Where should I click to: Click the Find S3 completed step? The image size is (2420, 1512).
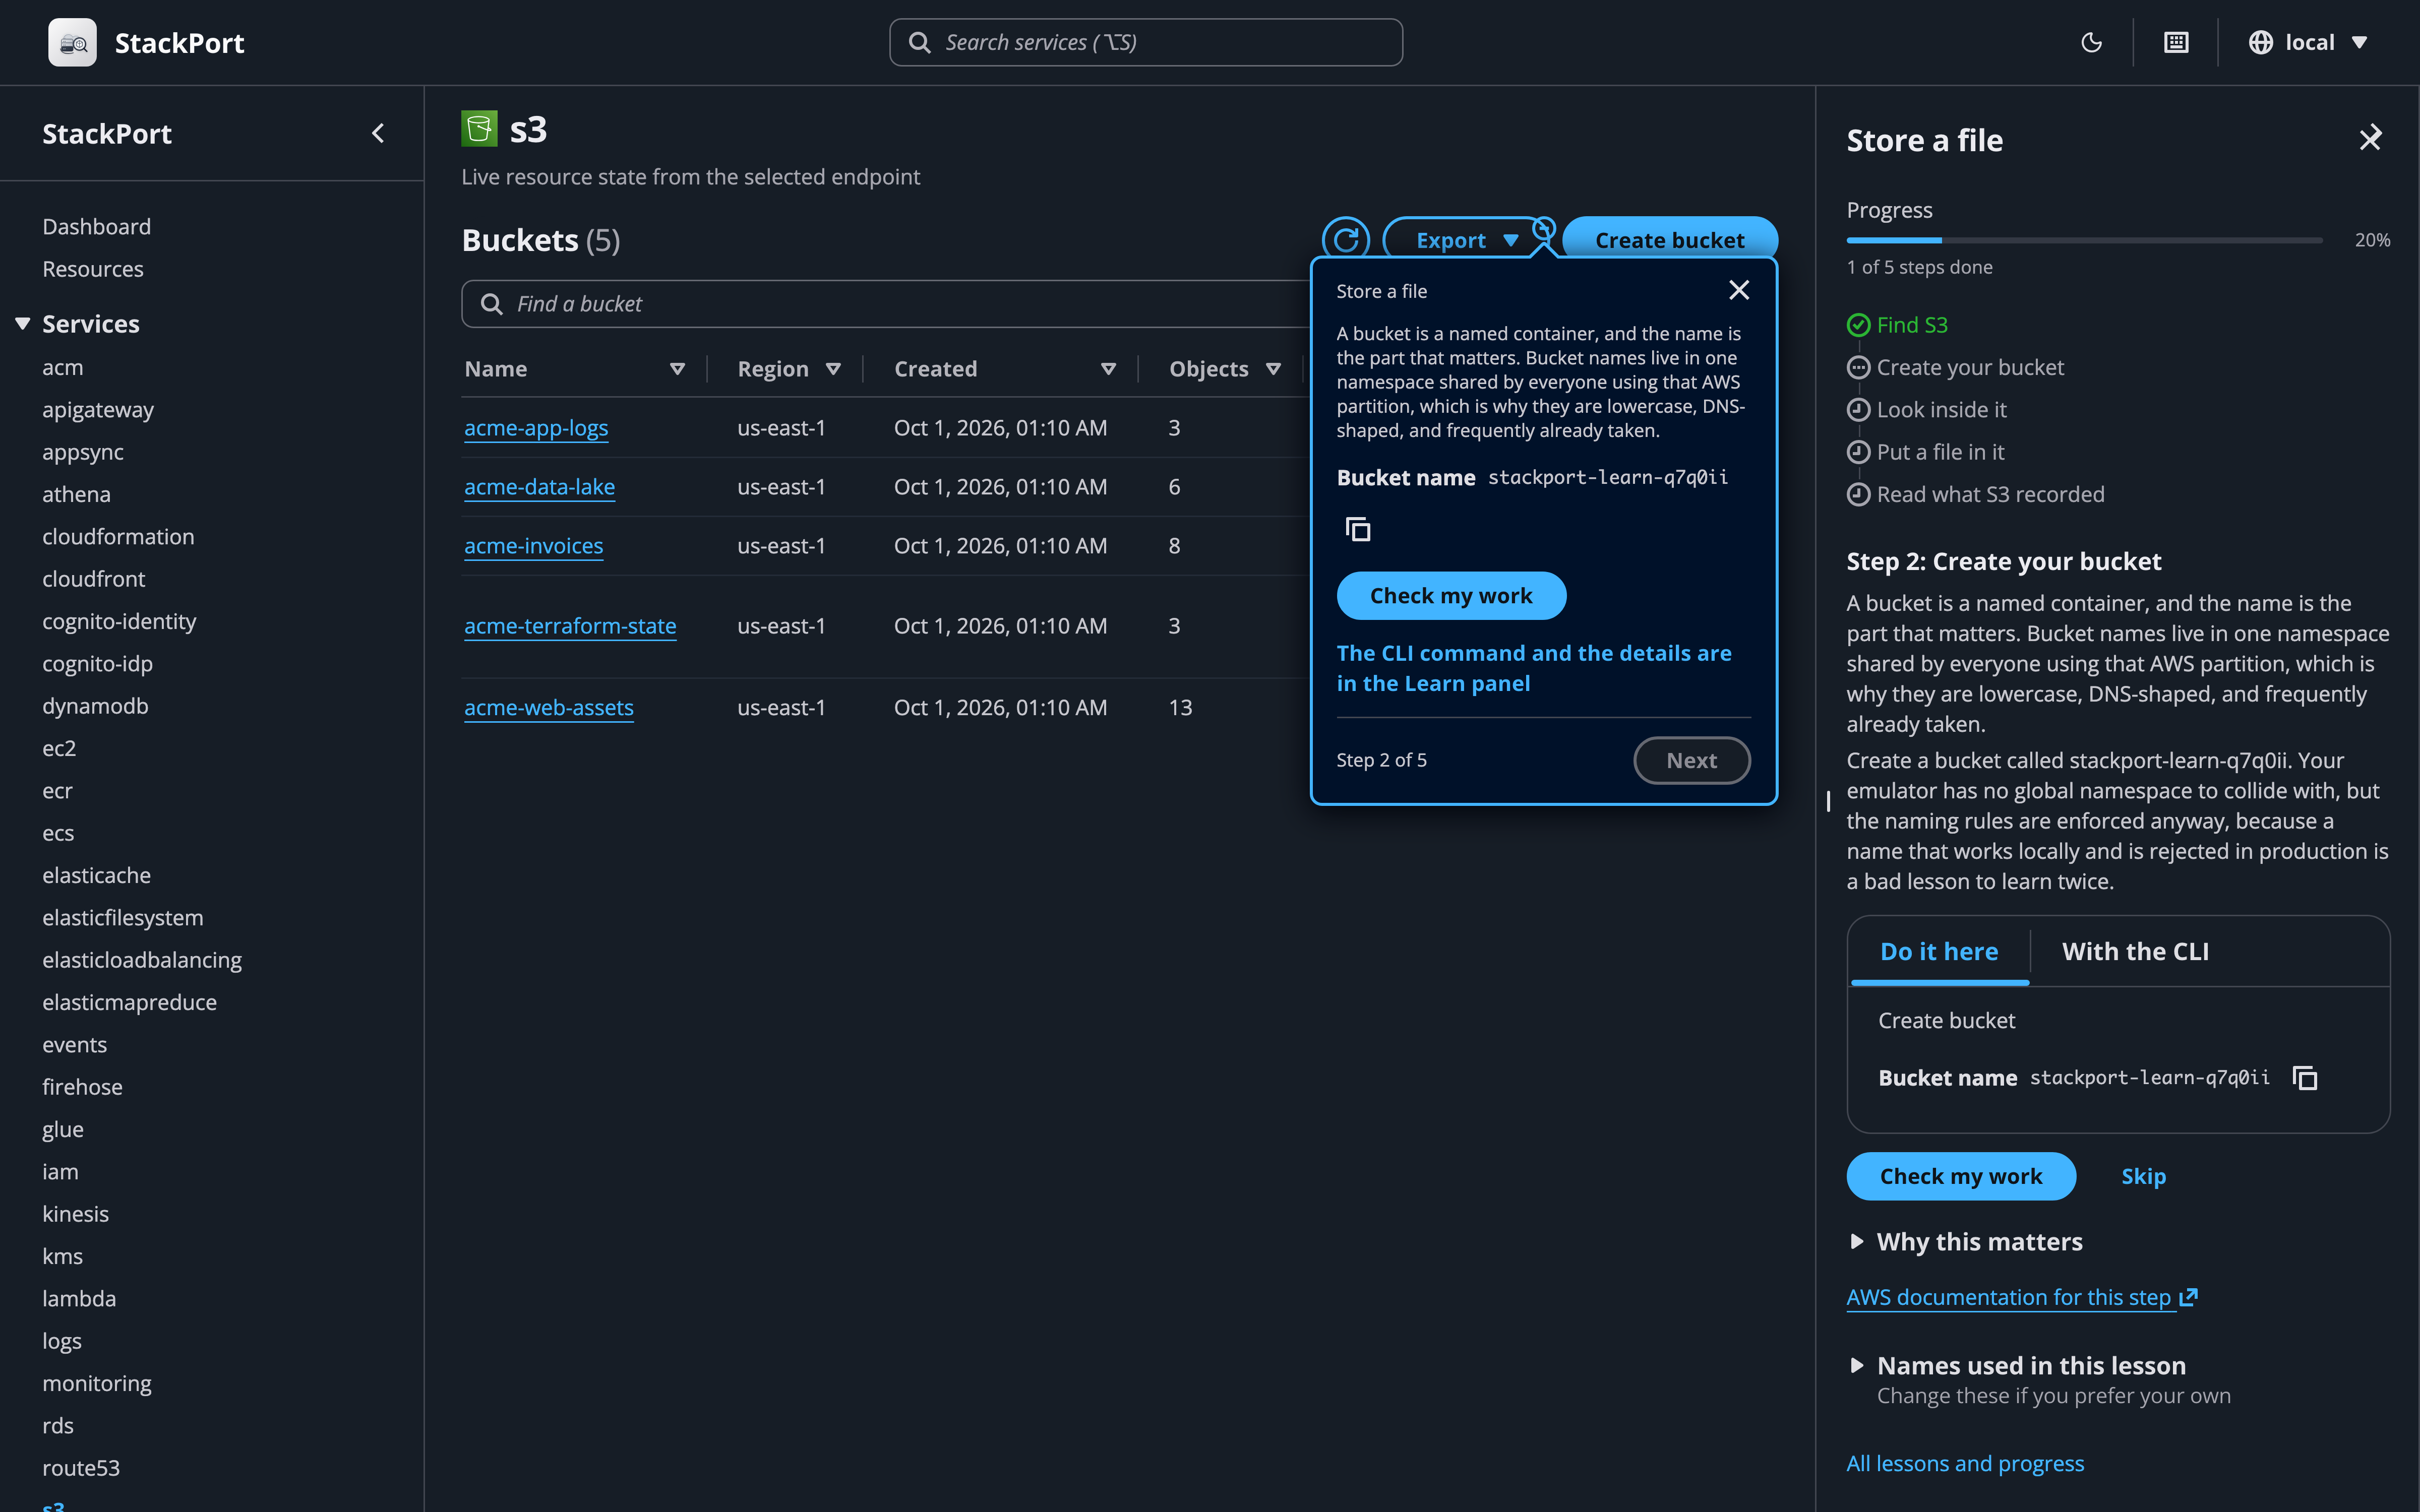click(1898, 325)
